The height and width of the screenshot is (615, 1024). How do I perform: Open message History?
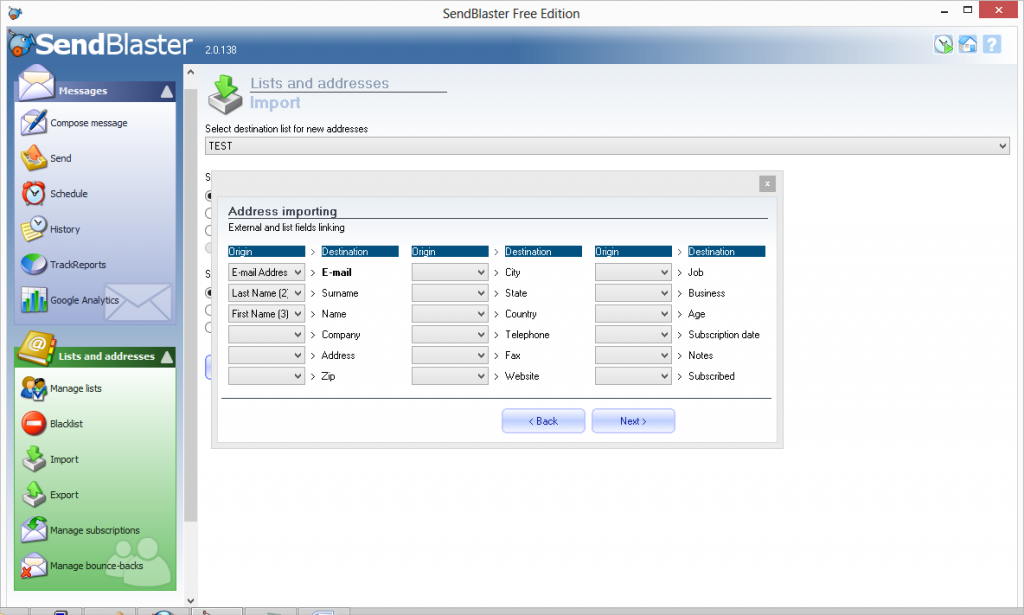(x=64, y=229)
